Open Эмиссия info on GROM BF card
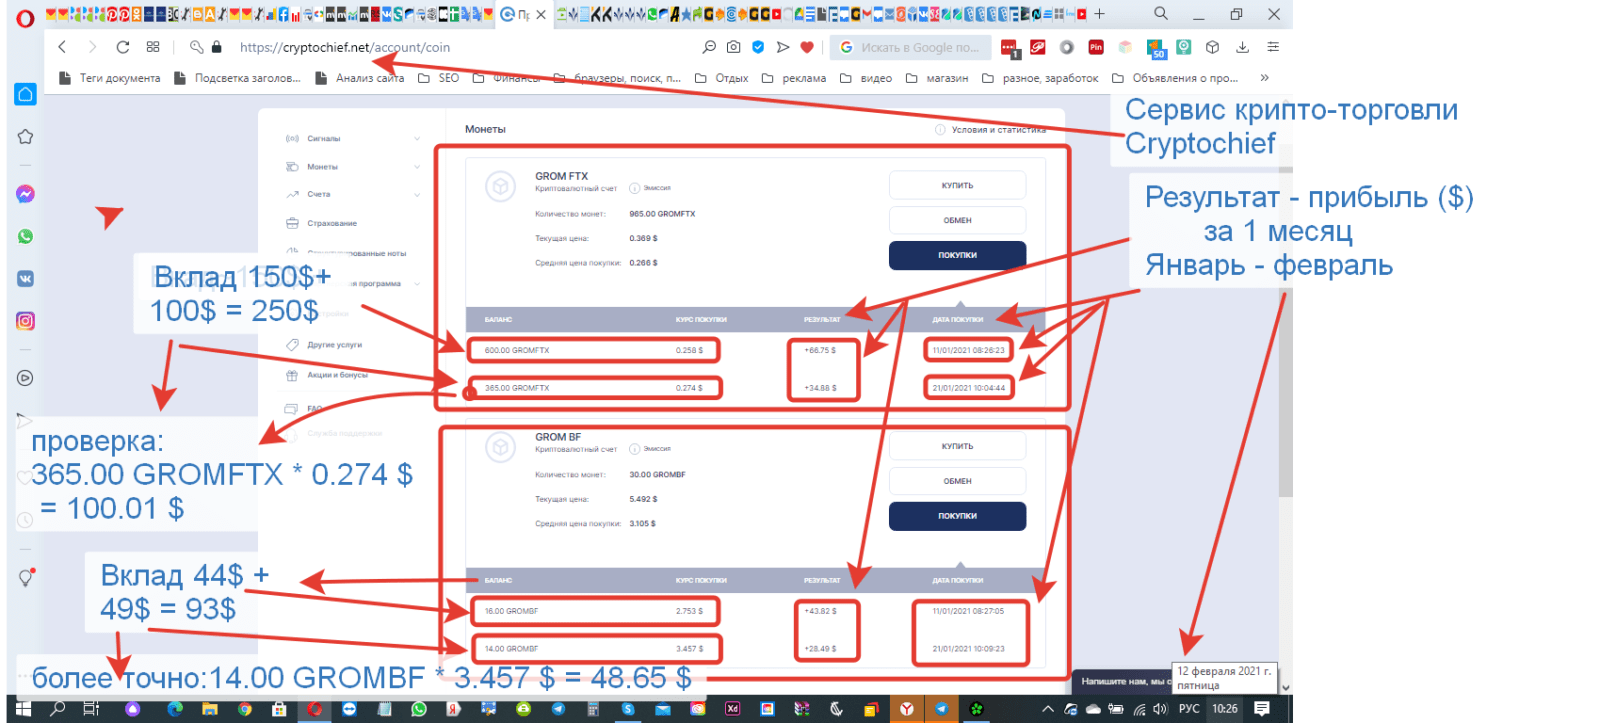Viewport: 1600px width, 723px height. pyautogui.click(x=650, y=449)
